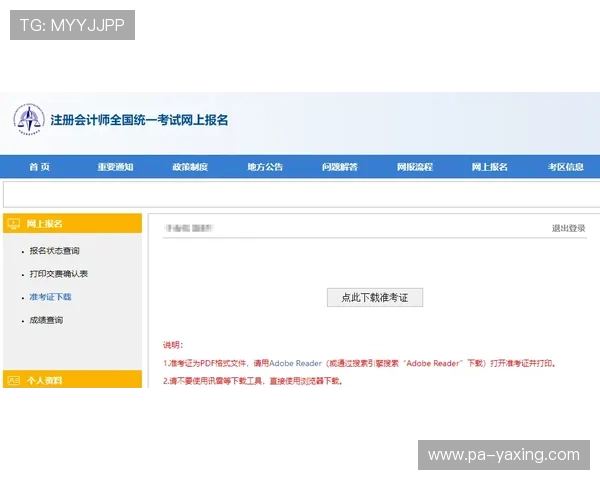Expand the 个人资料 sidebar section
This screenshot has height=480, width=600.
72,379
